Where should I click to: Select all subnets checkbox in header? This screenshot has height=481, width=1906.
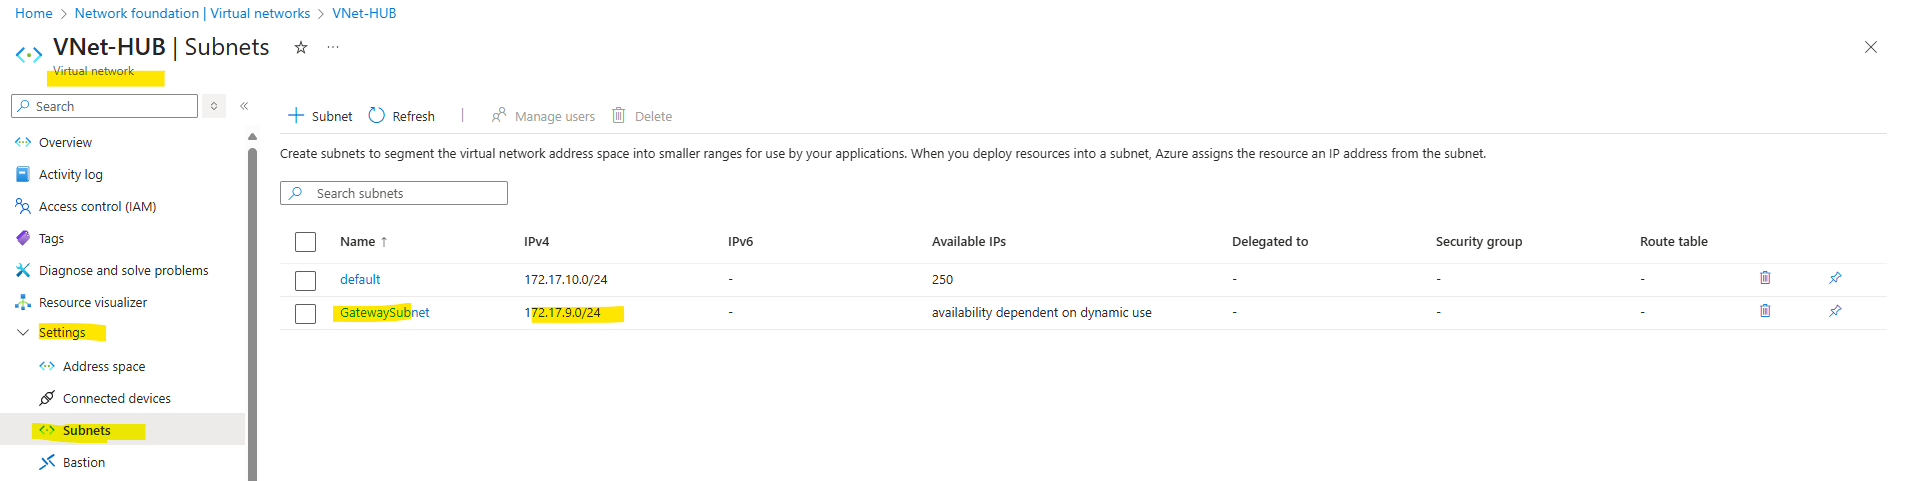point(306,242)
